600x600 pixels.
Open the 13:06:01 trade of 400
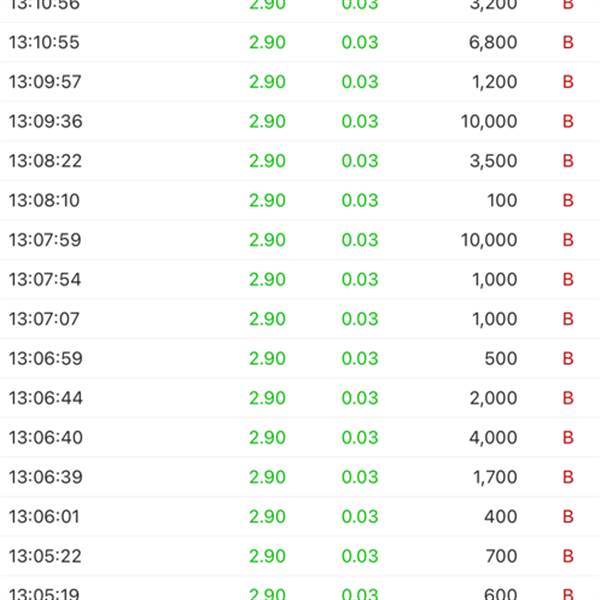(x=300, y=517)
